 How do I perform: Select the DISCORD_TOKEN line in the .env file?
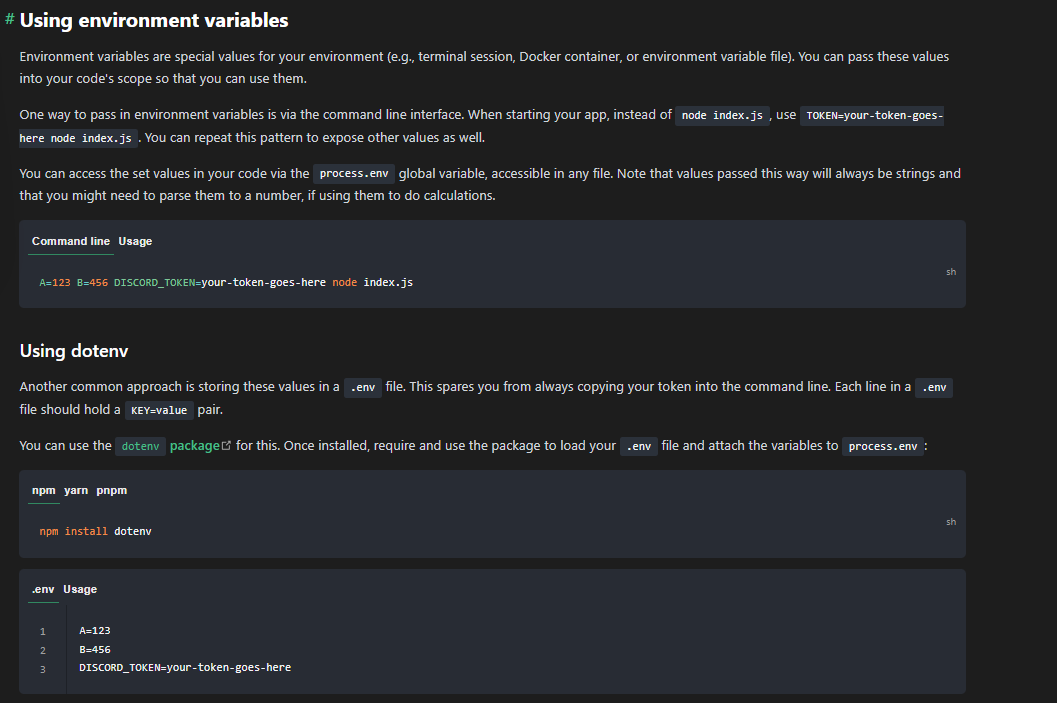[x=185, y=667]
